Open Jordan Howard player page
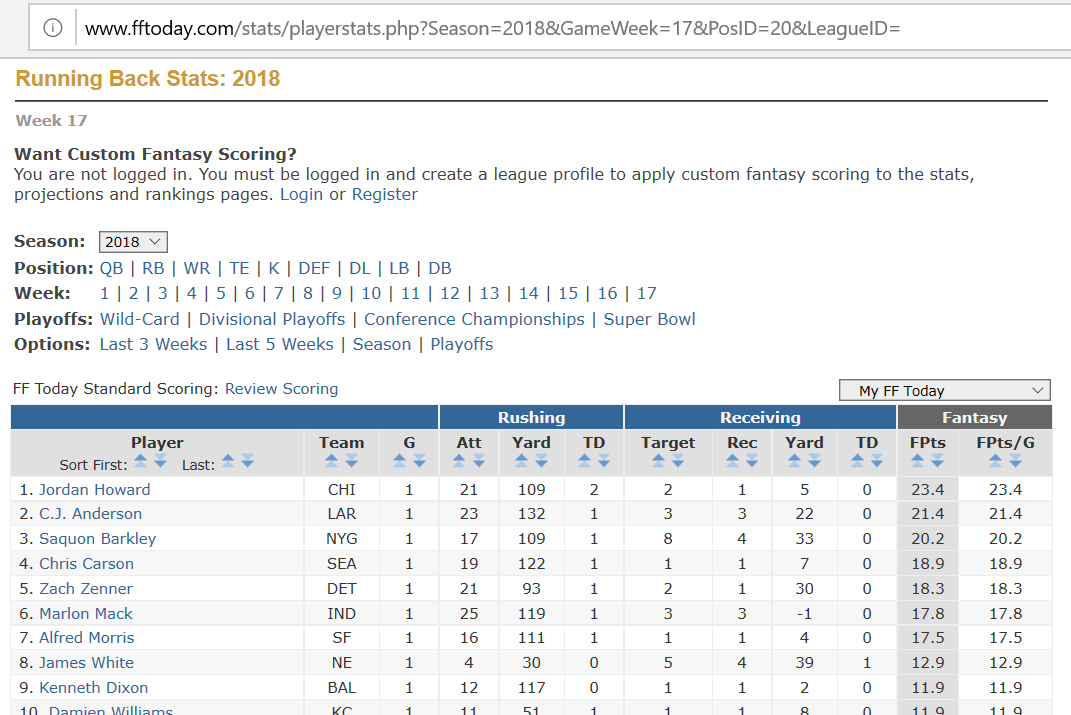 94,490
